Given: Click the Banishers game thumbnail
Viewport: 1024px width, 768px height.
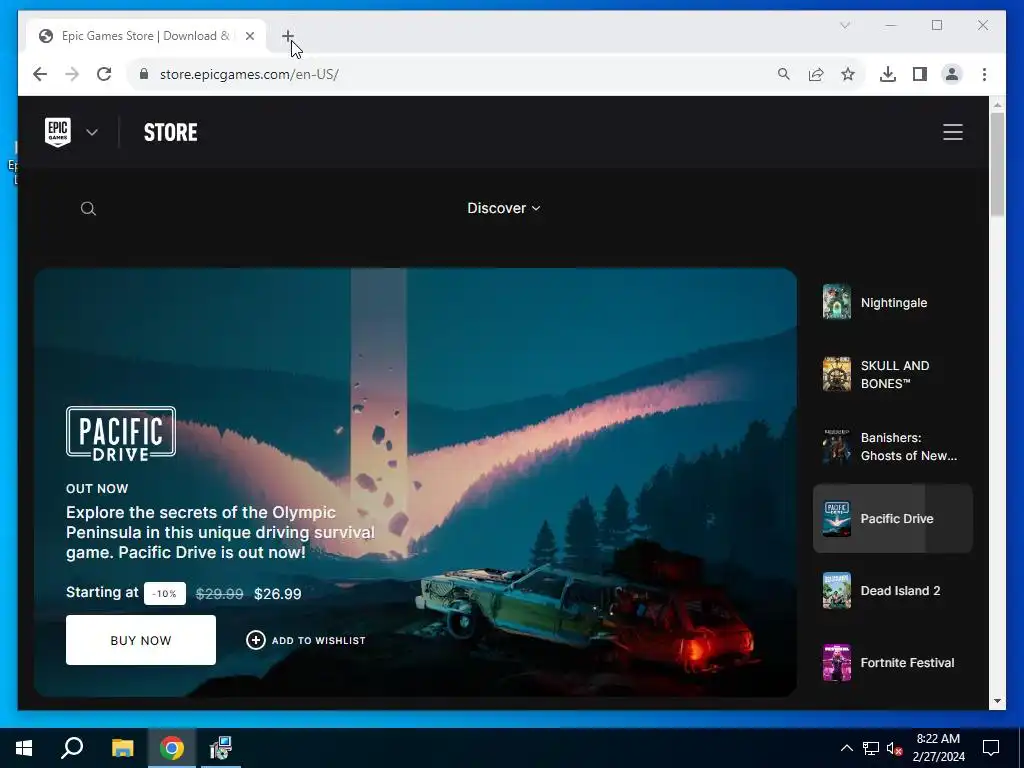Looking at the screenshot, I should pos(837,446).
